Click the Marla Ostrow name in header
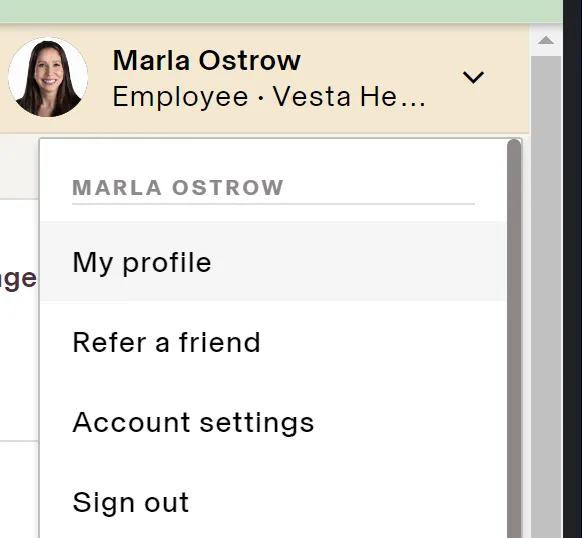The image size is (582, 538). pyautogui.click(x=207, y=60)
